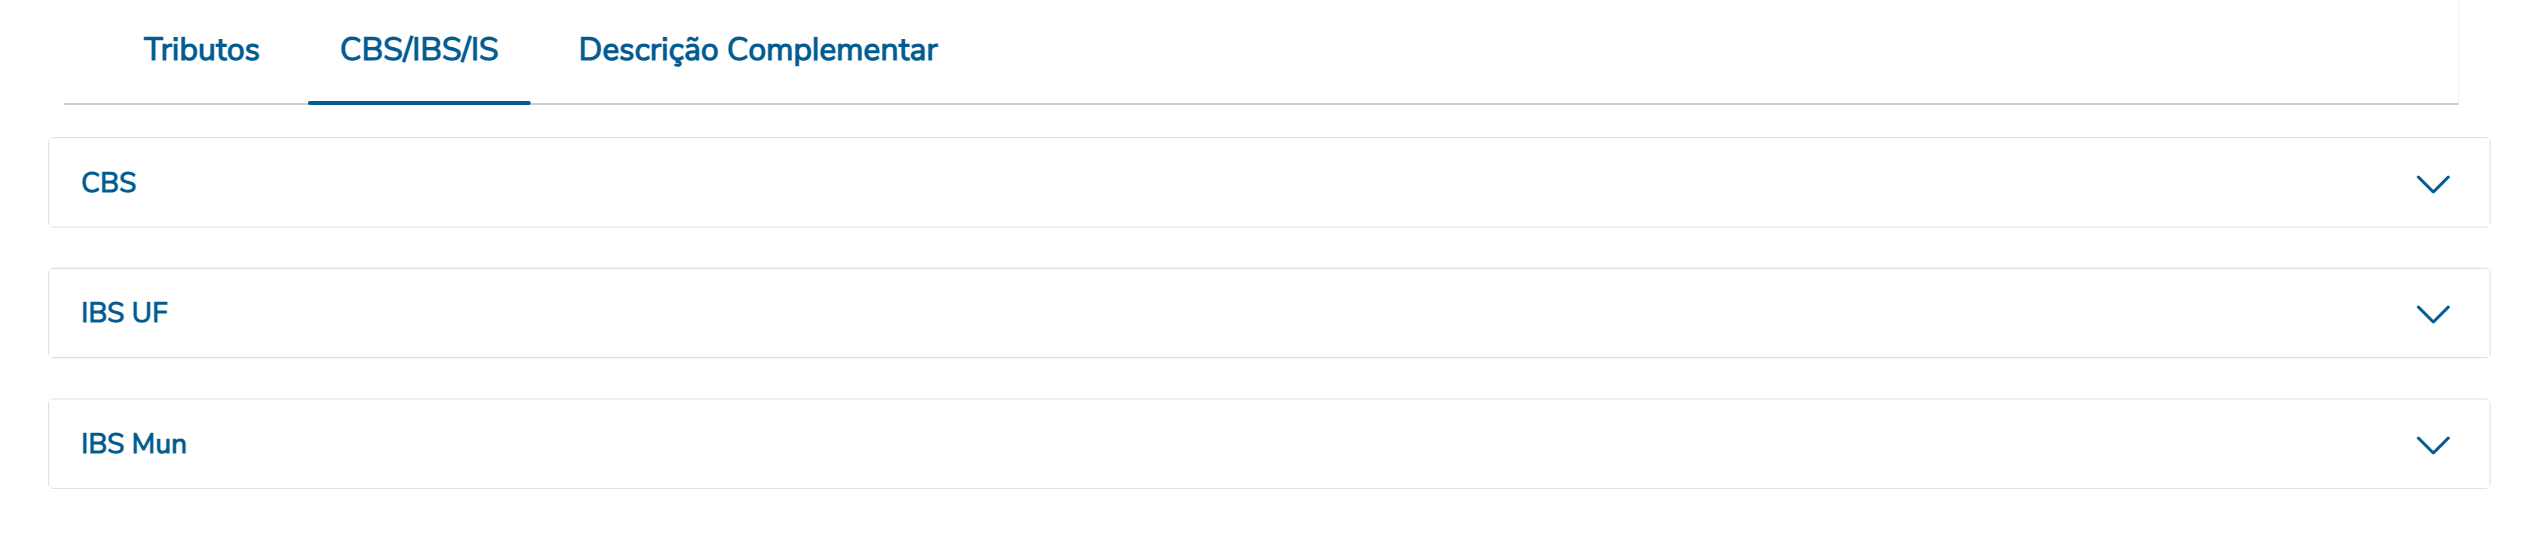The image size is (2522, 544).
Task: Select the CBS/IBS/IS tab
Action: (x=419, y=50)
